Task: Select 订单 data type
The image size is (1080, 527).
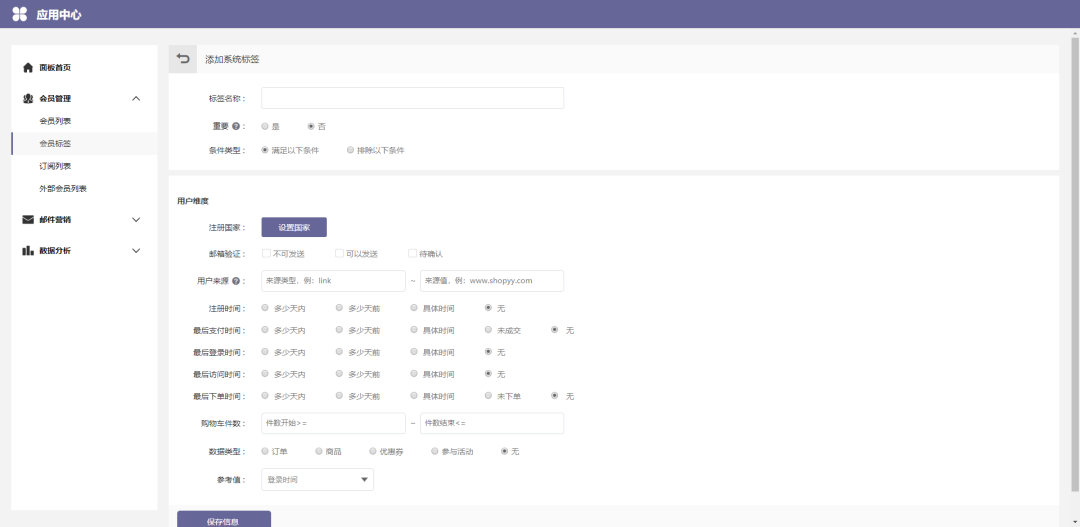Action: [265, 451]
